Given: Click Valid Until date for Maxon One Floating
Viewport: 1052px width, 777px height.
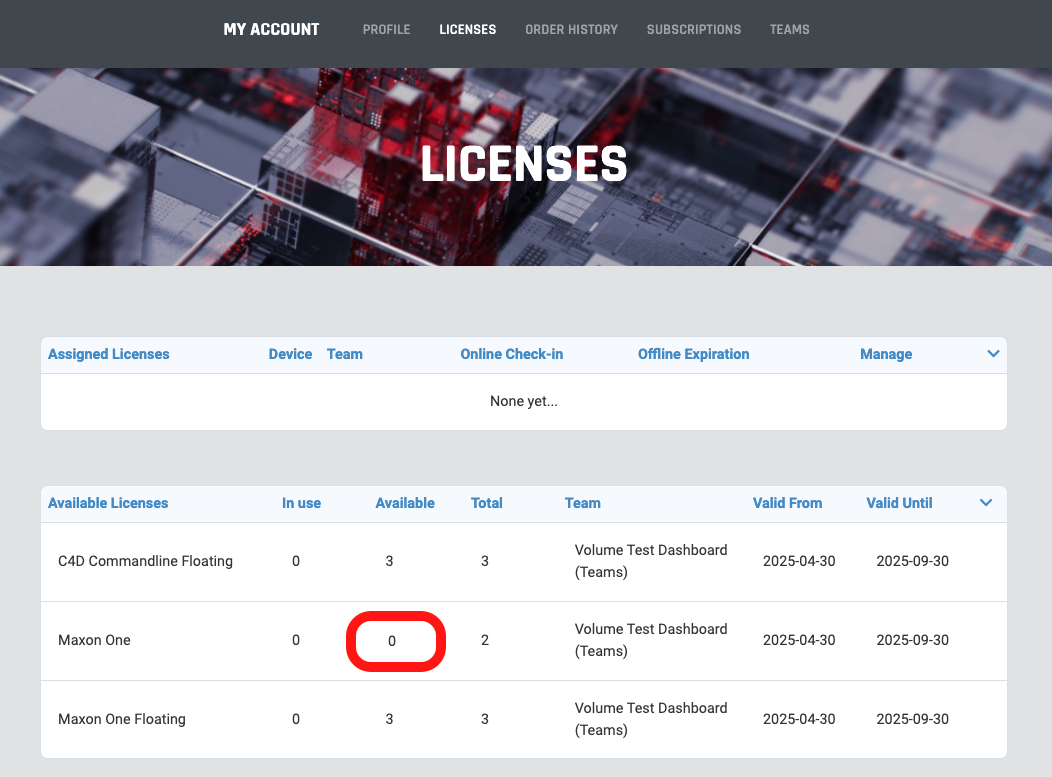Looking at the screenshot, I should tap(912, 719).
